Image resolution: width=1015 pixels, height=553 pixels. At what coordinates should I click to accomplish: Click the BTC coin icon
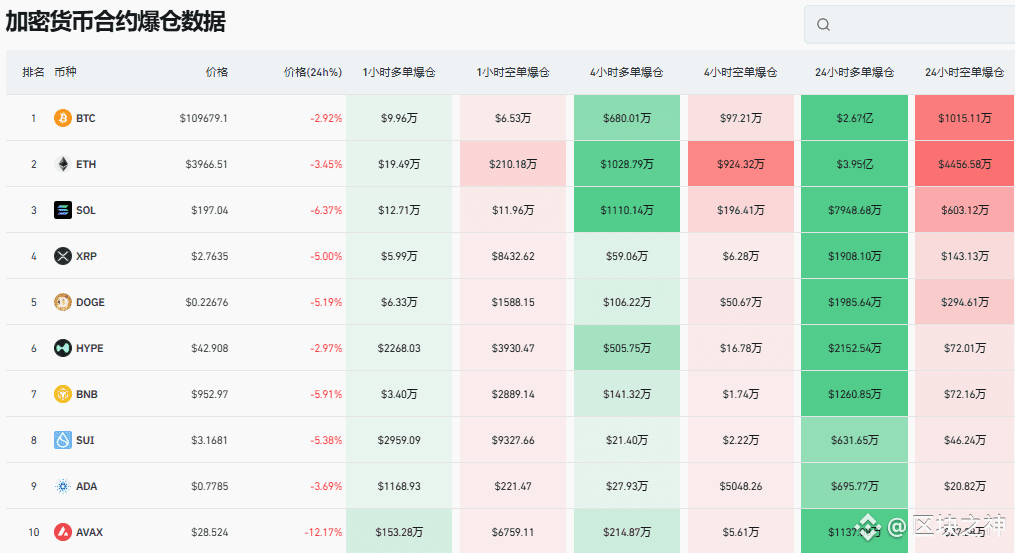63,118
